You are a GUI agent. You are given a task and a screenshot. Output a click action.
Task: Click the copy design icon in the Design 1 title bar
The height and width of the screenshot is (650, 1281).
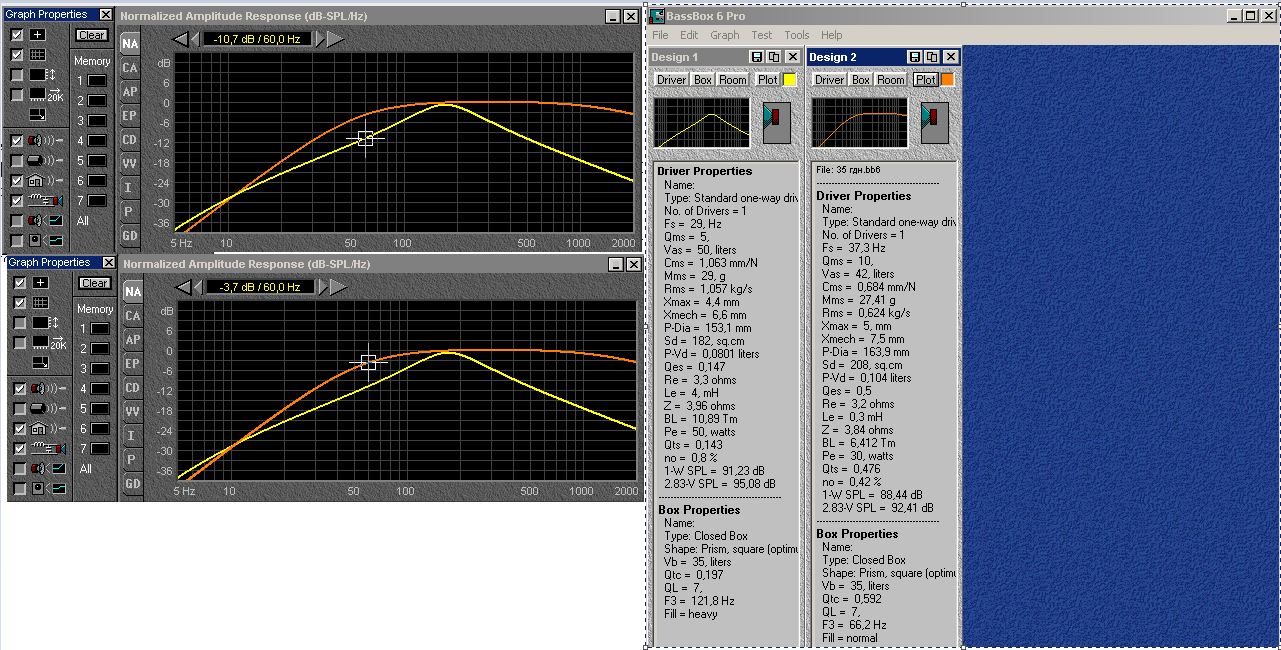click(774, 57)
